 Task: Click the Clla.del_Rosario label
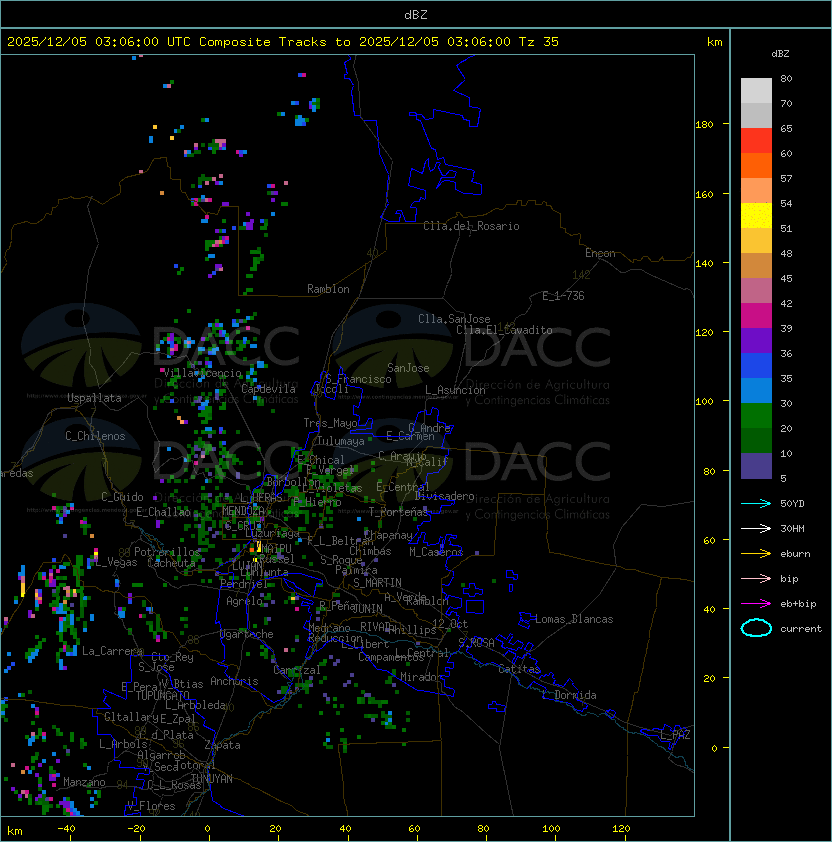(x=471, y=226)
